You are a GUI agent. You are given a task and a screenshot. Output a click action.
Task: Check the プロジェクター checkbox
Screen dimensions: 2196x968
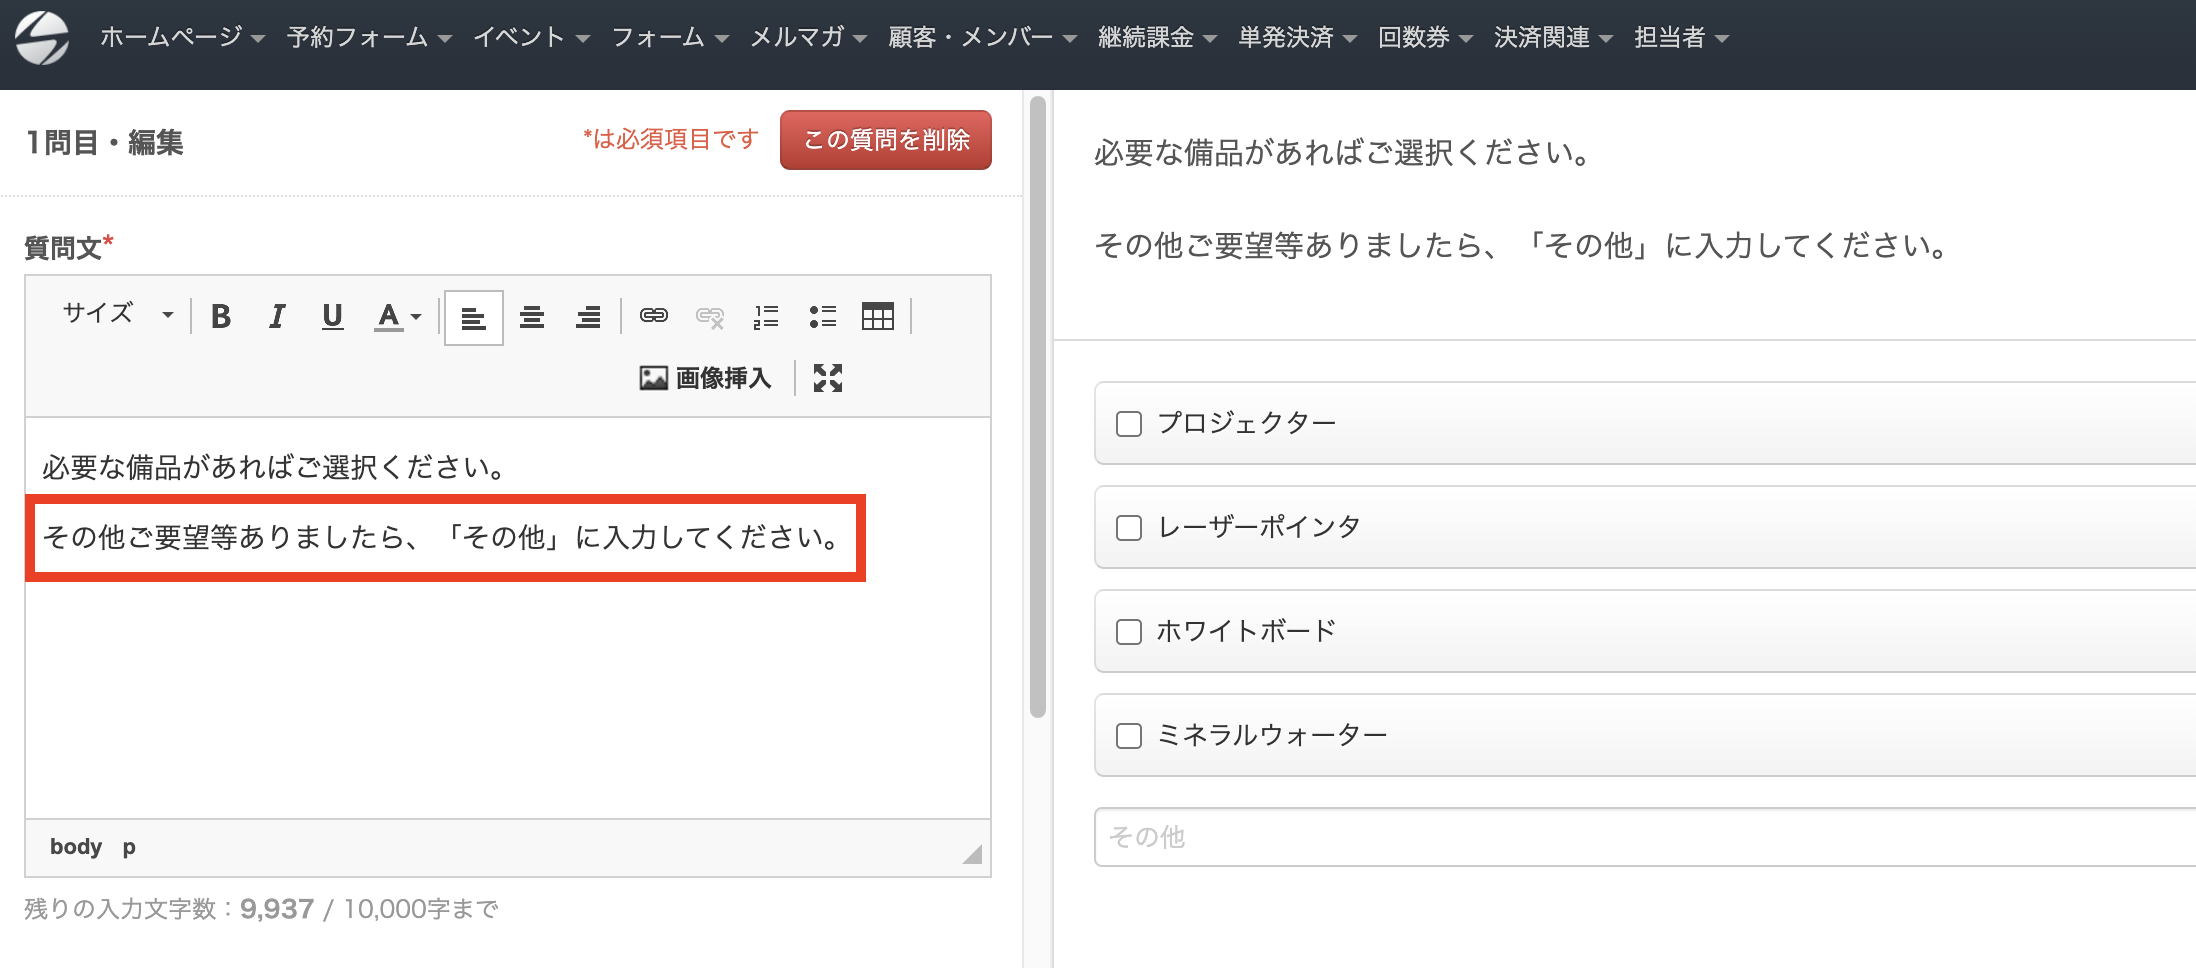pyautogui.click(x=1129, y=424)
